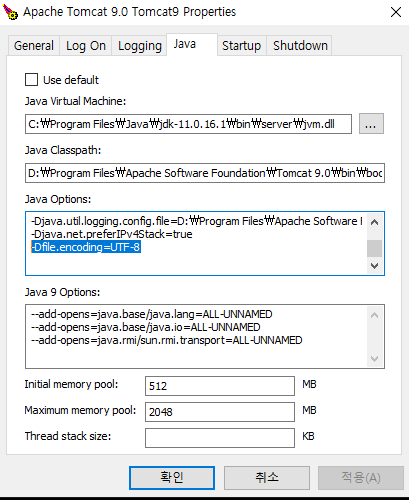
Task: Click the Tomcat feather icon in title bar
Action: coord(10,12)
